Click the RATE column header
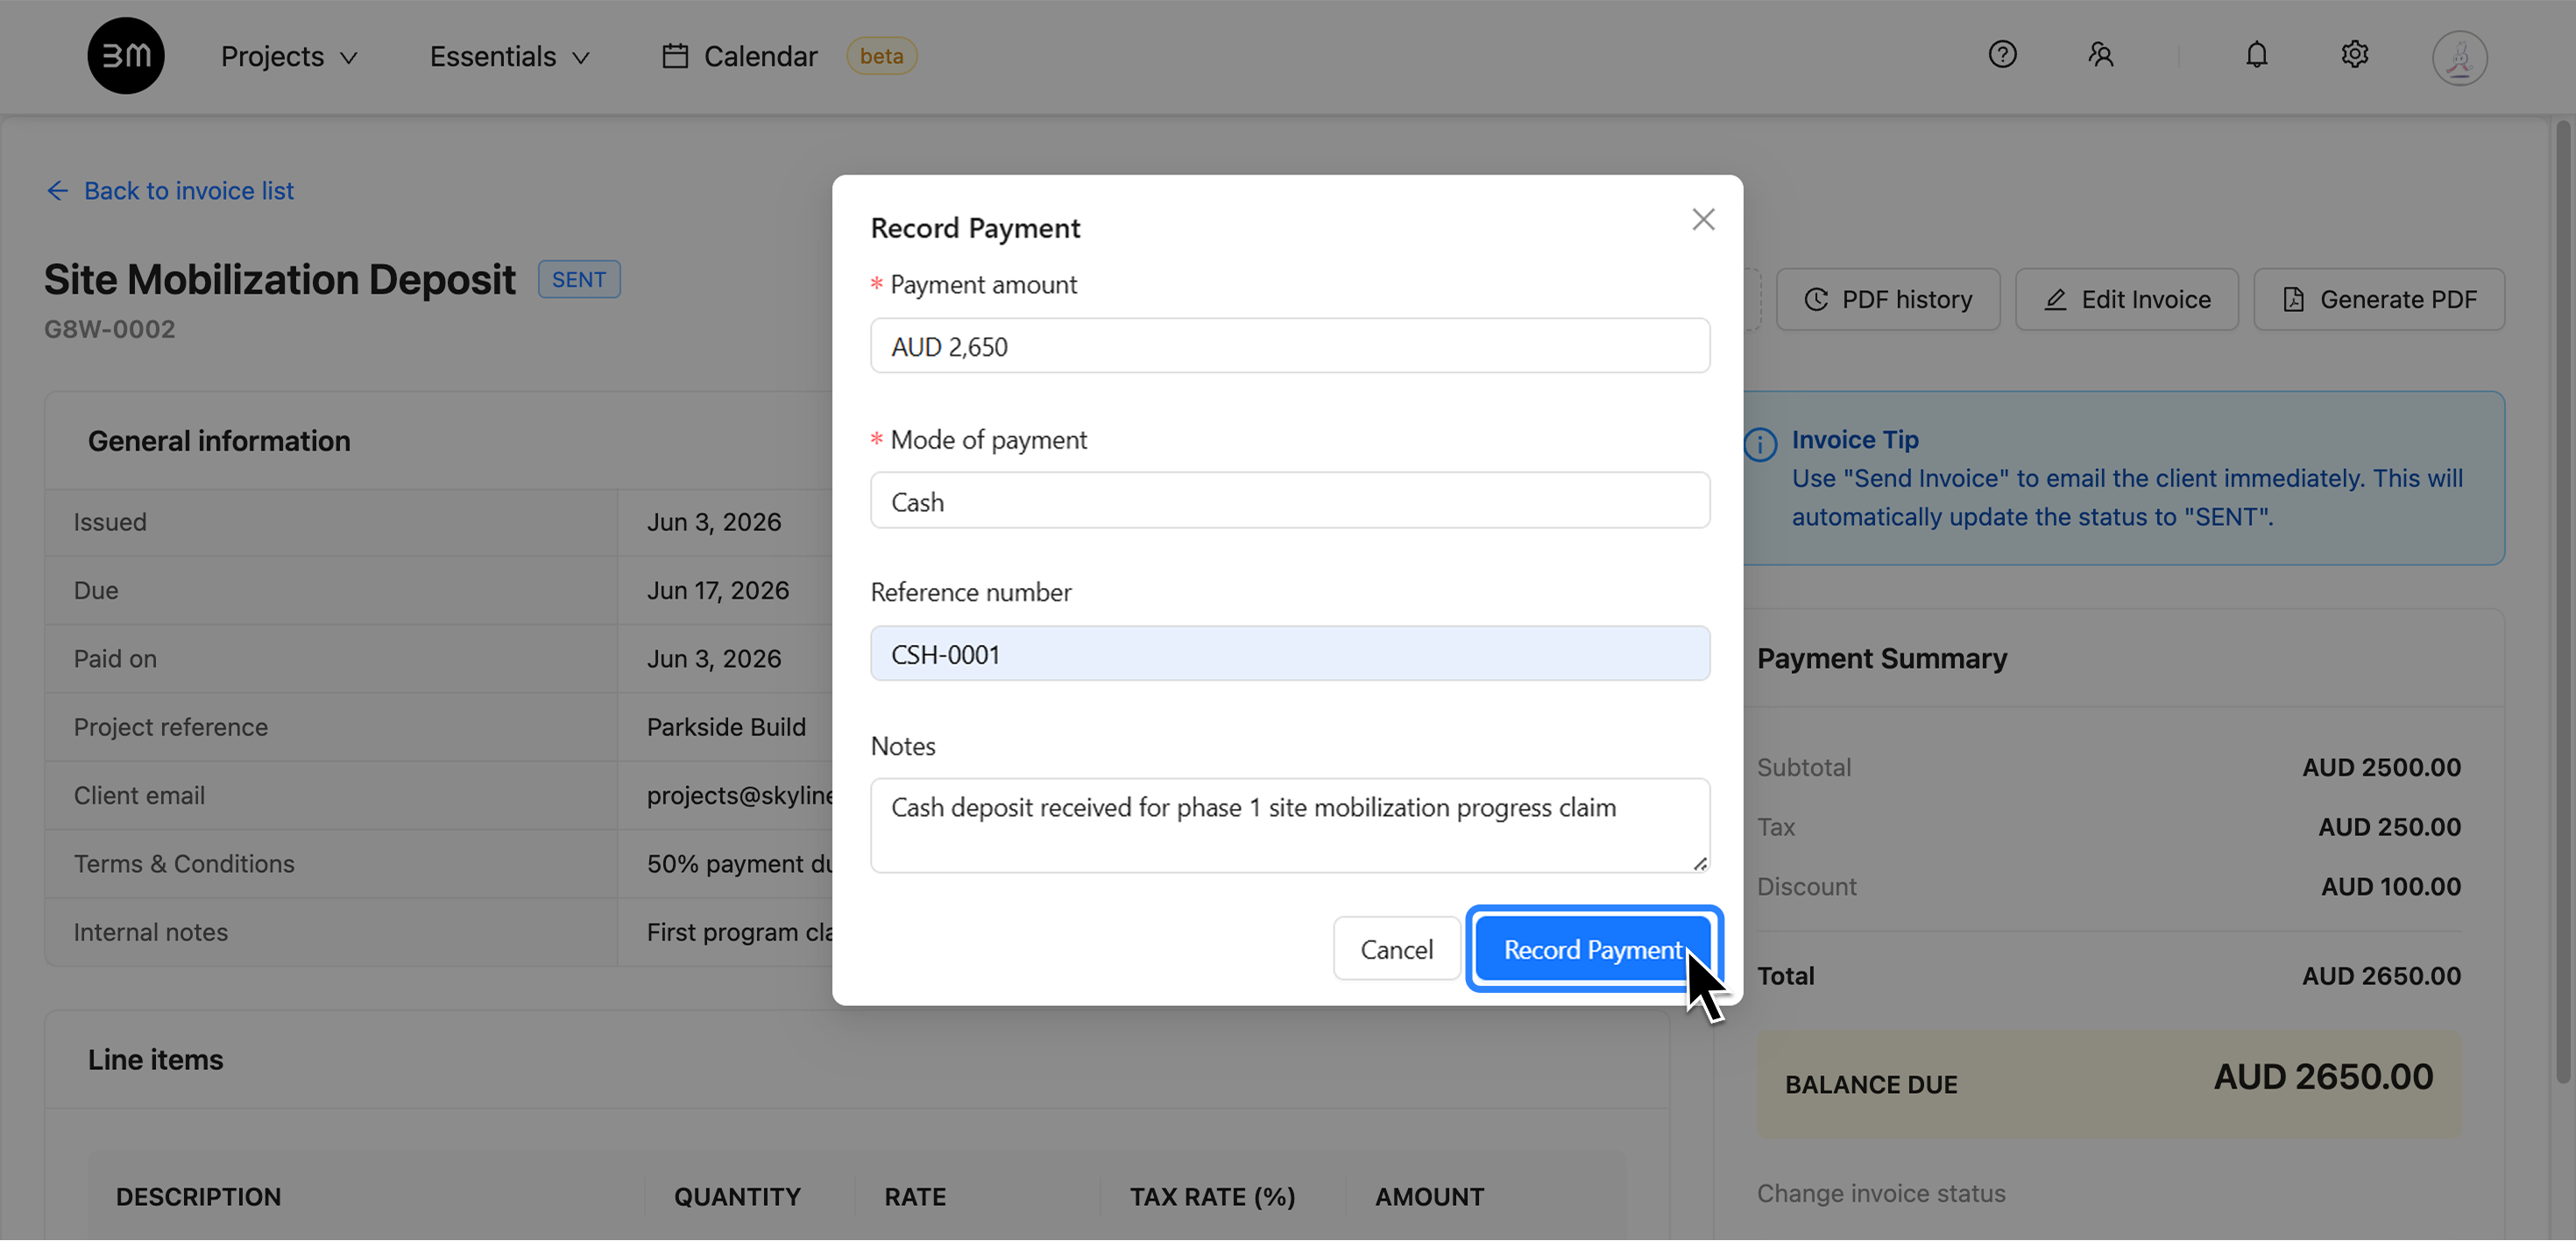 pos(915,1197)
